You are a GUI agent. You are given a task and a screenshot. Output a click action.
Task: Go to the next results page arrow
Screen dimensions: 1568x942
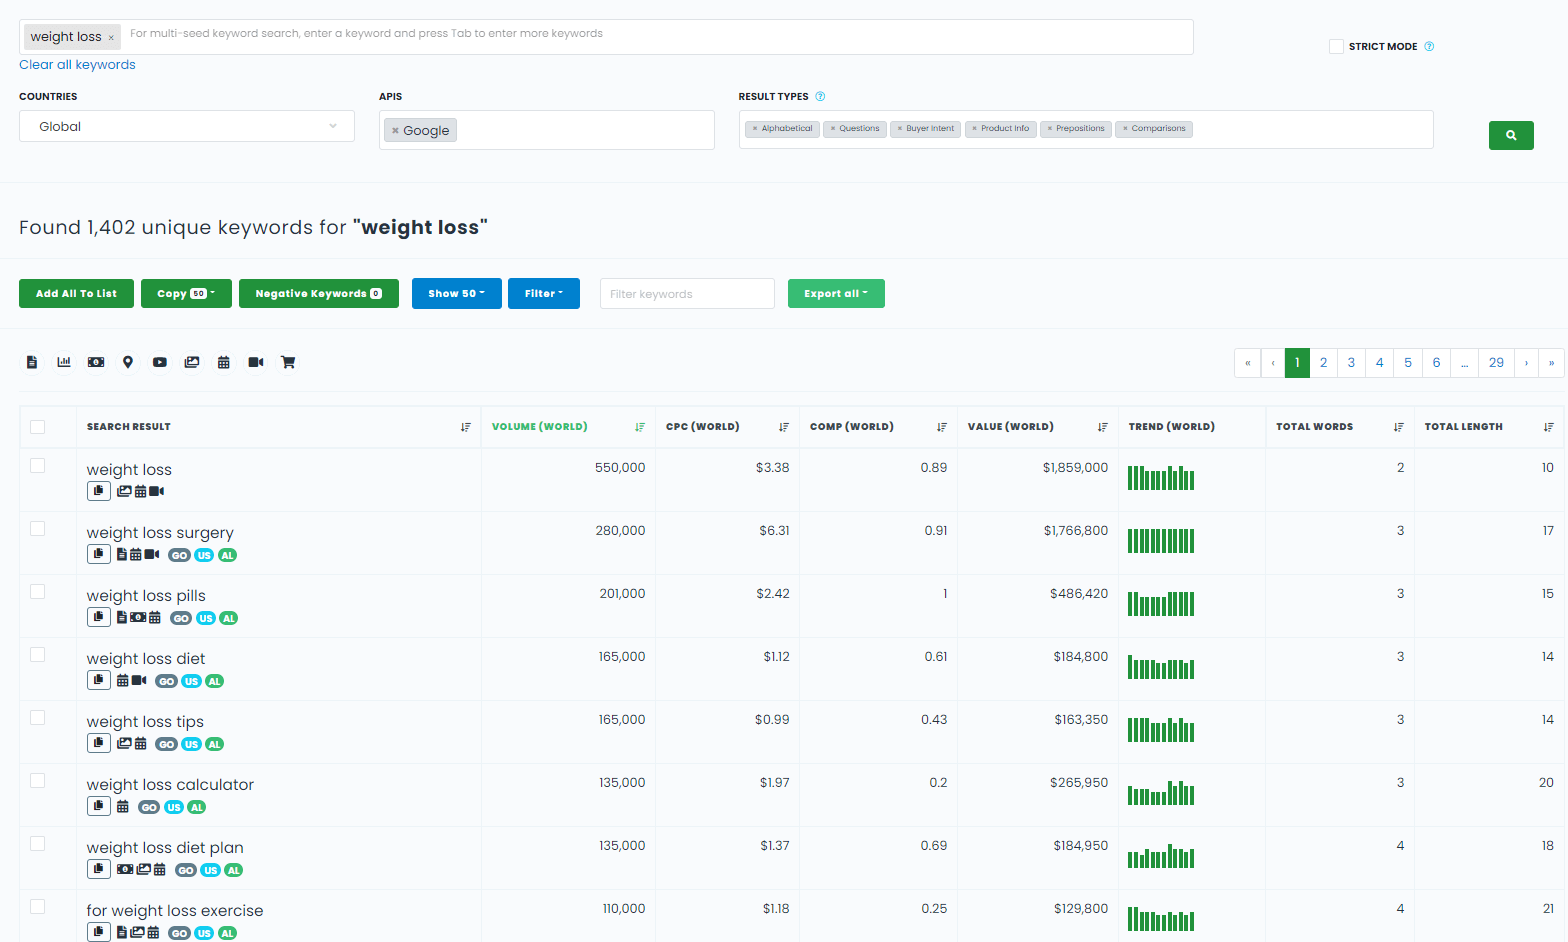point(1526,363)
